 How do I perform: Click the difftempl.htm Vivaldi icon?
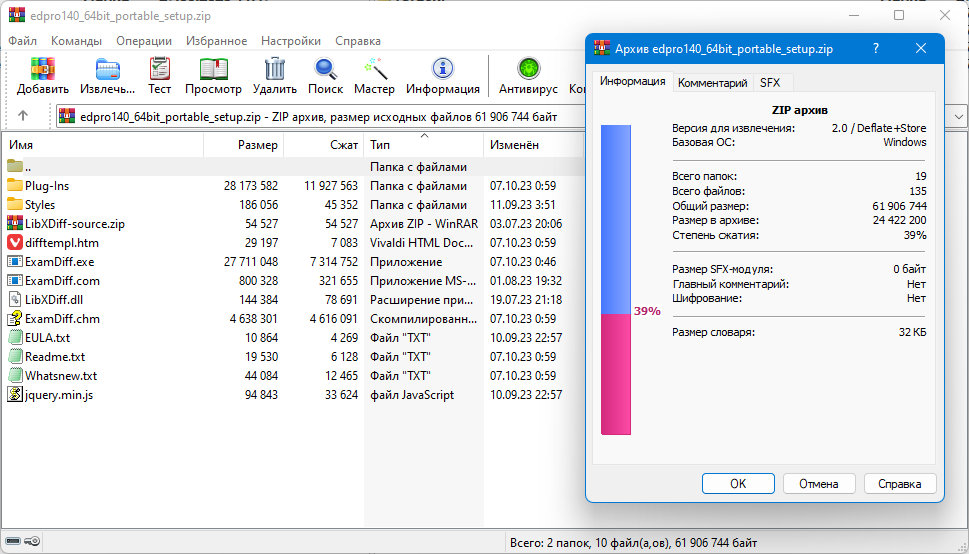(x=15, y=242)
